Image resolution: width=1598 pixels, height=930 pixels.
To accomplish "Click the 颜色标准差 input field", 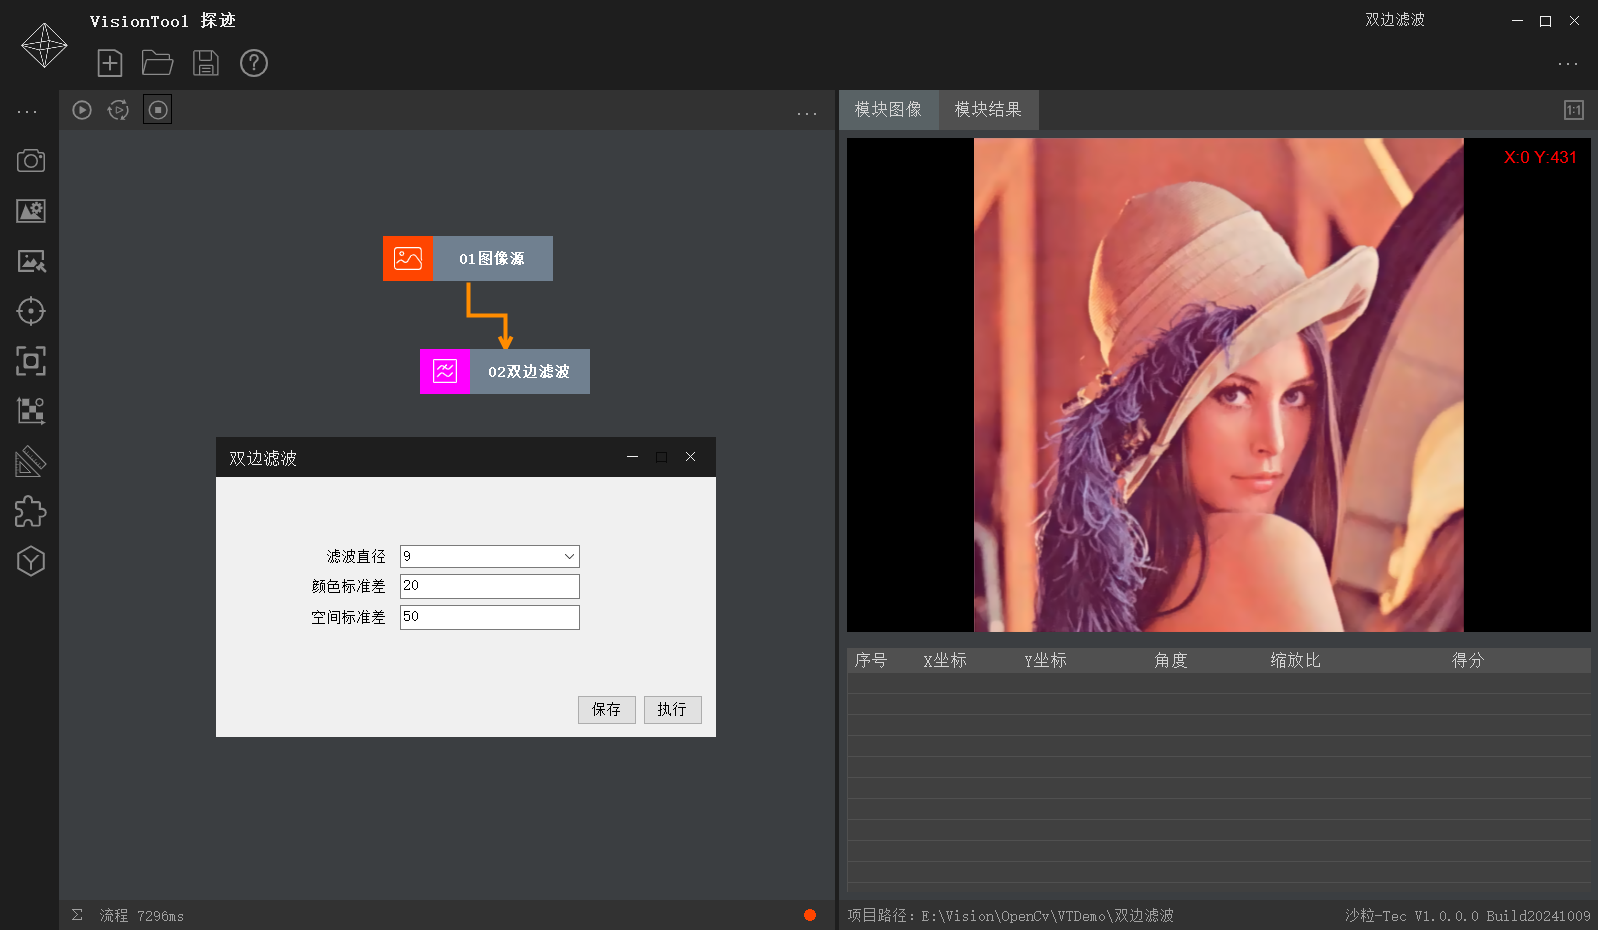I will [x=490, y=586].
